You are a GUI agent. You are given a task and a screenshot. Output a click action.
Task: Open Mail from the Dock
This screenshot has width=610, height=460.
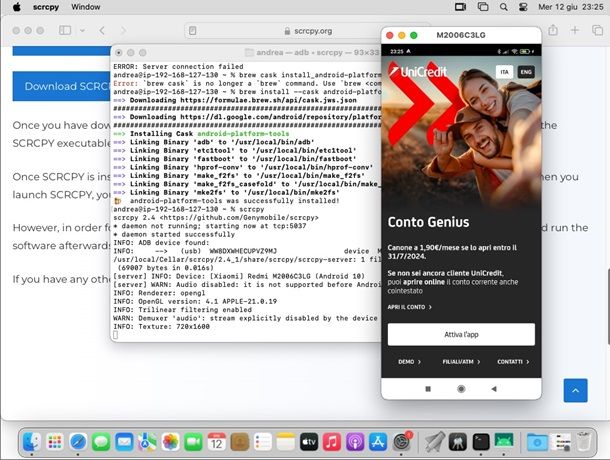coord(124,442)
